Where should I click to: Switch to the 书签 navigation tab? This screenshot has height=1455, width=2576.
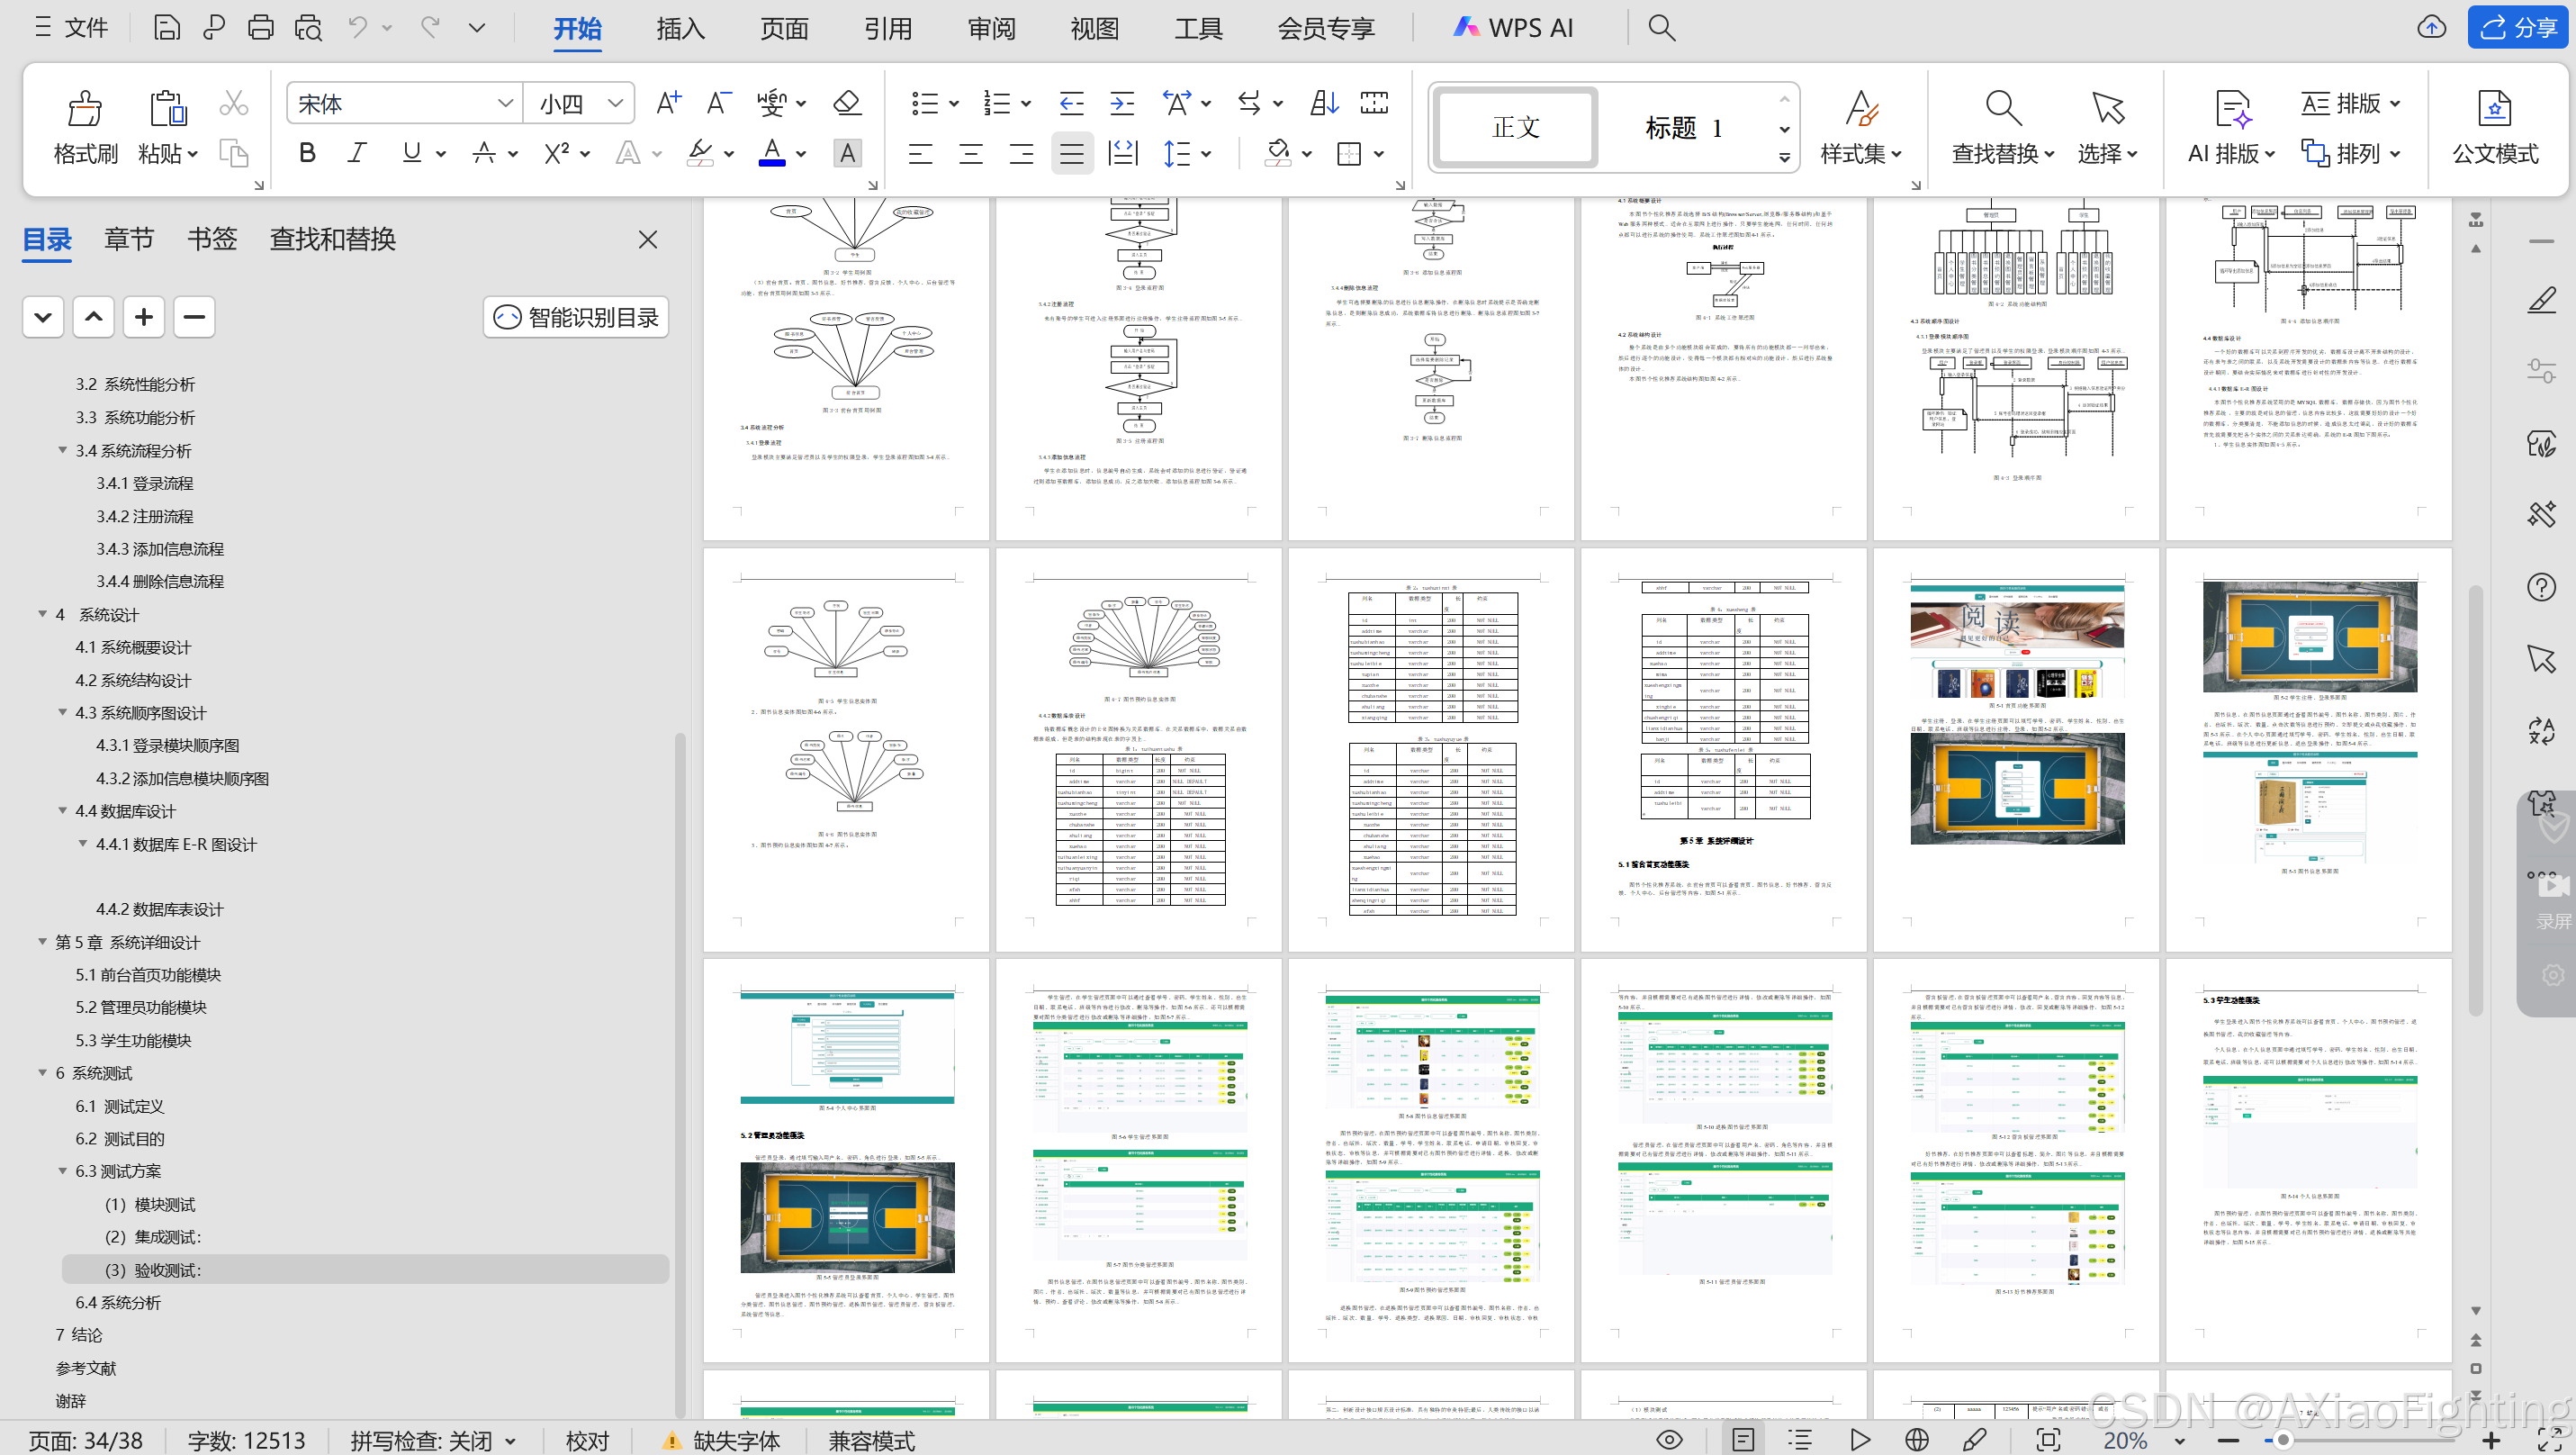pyautogui.click(x=212, y=239)
